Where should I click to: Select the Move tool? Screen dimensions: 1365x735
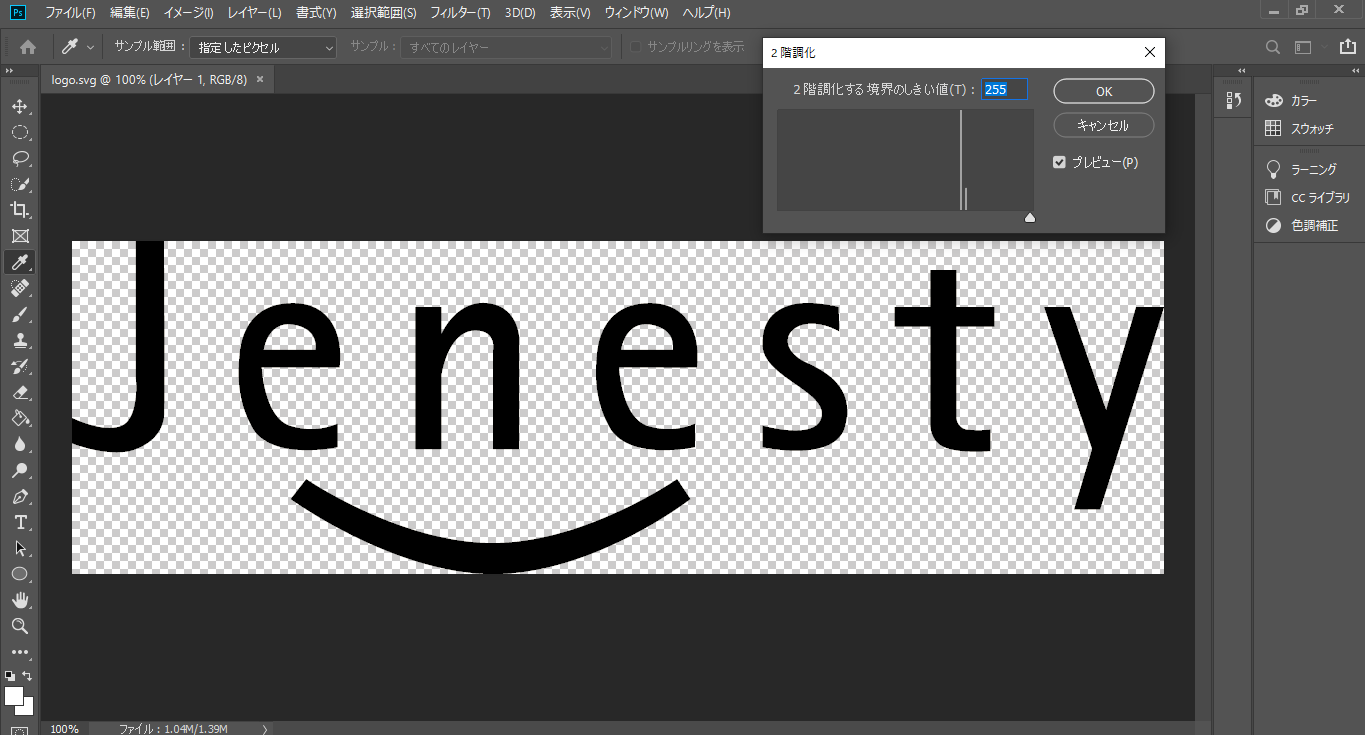(x=19, y=107)
